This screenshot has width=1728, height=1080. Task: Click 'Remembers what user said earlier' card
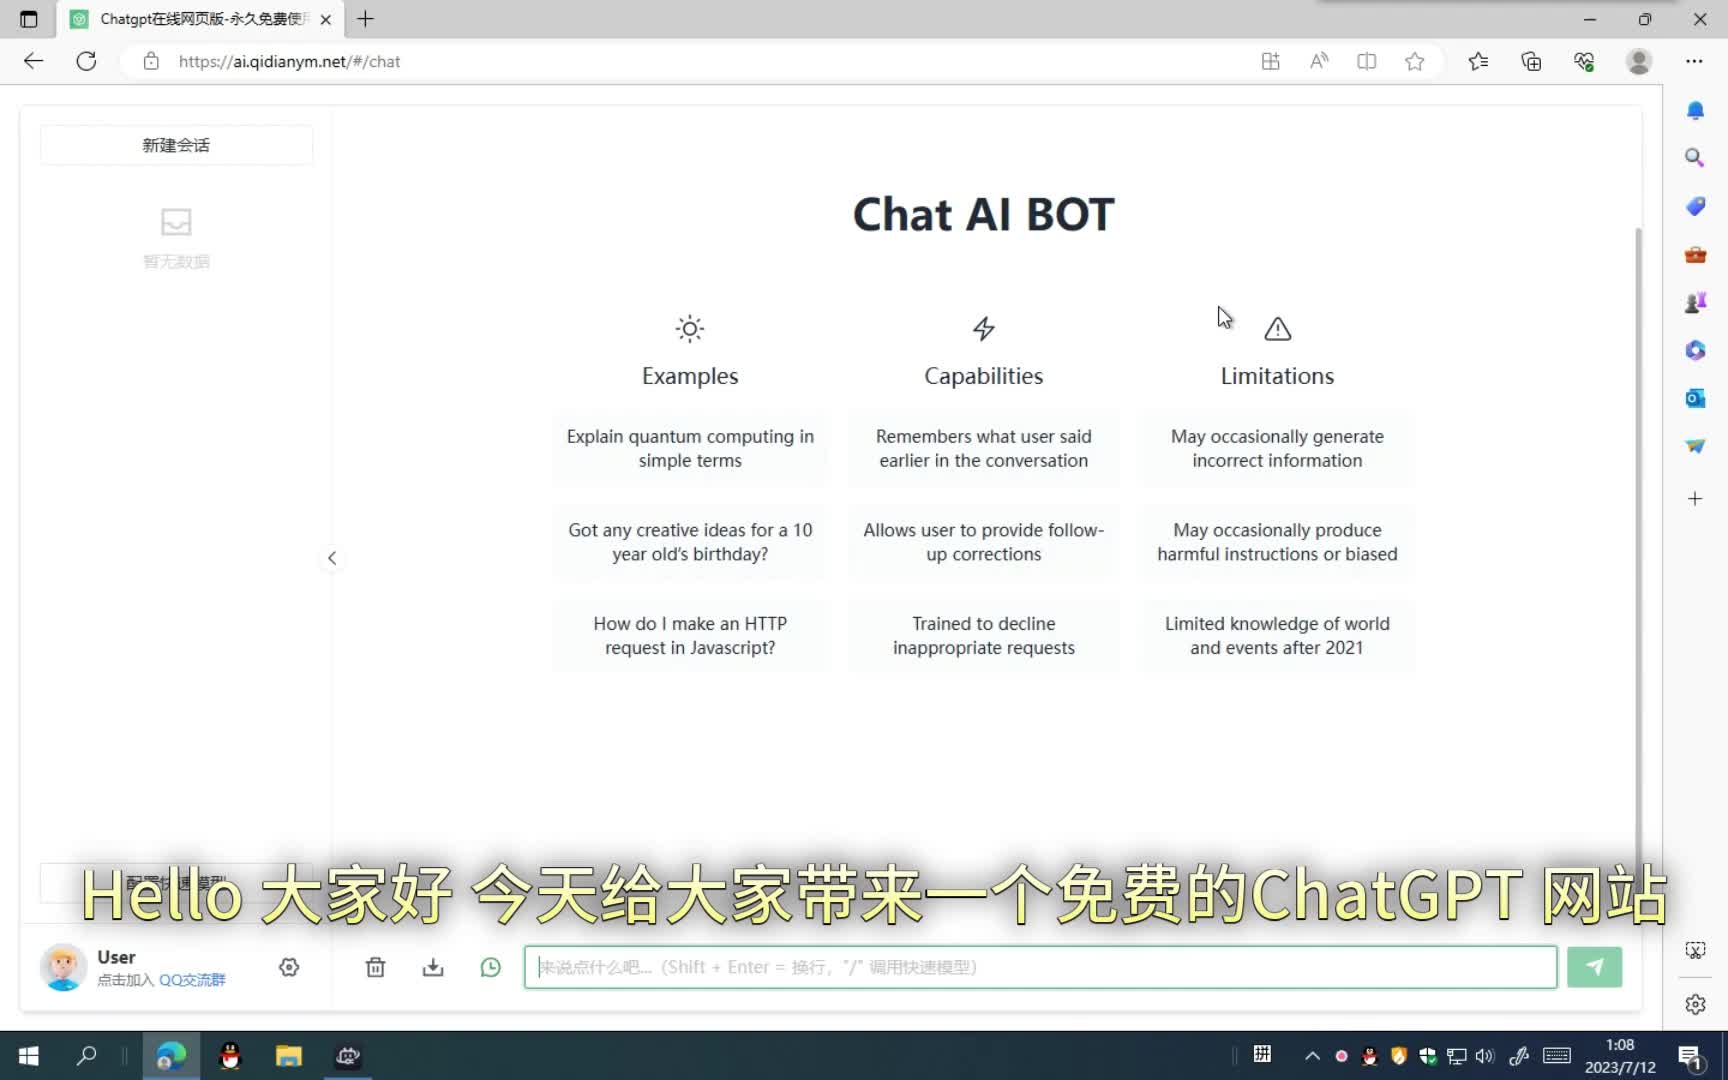(984, 448)
